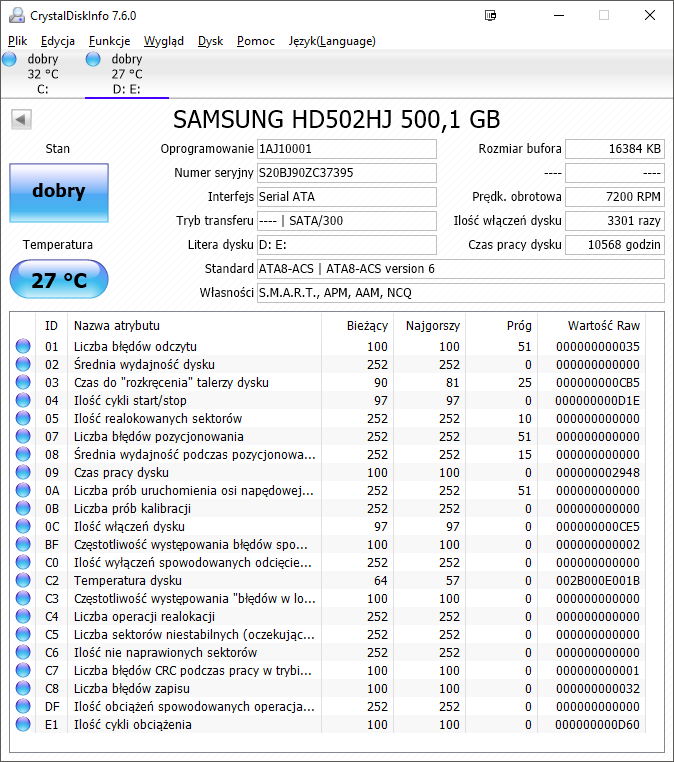Click the power on count 3301 razy
Viewport: 674px width, 762px height.
pos(615,221)
